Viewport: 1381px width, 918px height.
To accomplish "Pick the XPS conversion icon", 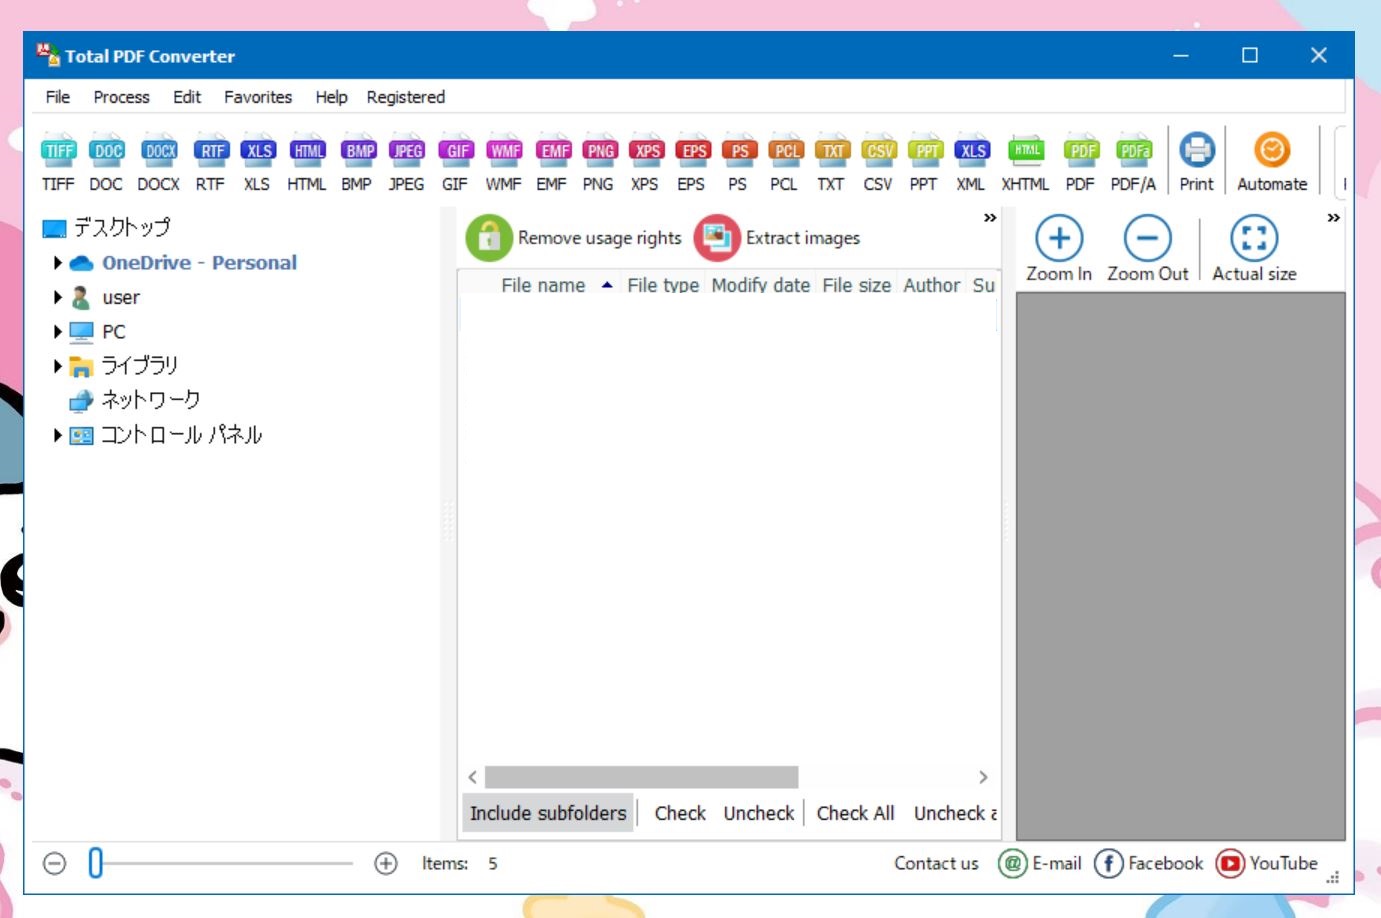I will (x=645, y=162).
